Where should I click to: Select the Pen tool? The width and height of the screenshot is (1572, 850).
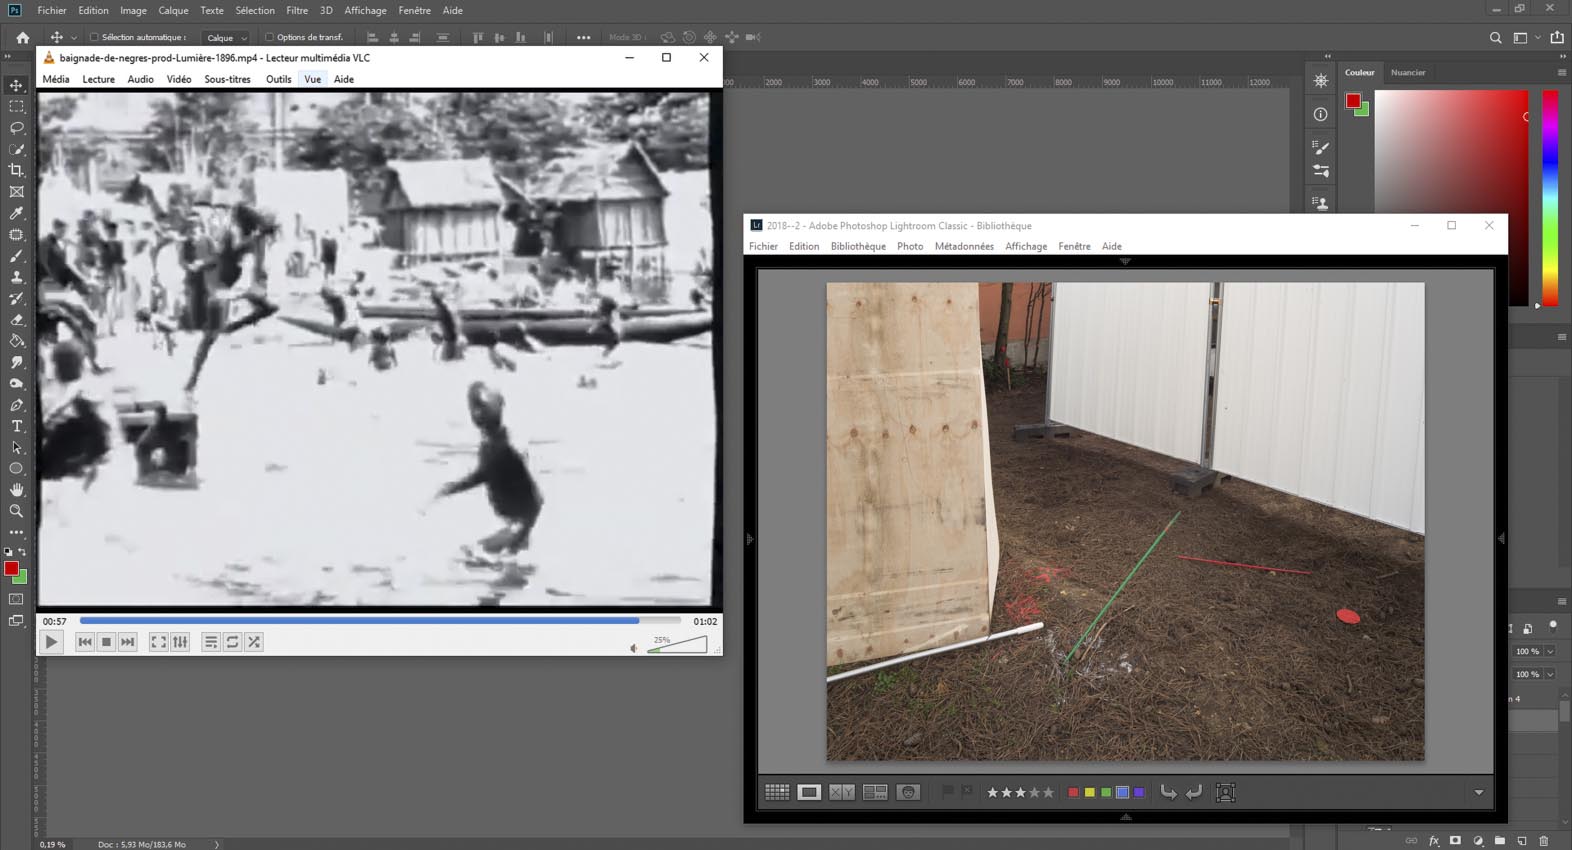(16, 405)
